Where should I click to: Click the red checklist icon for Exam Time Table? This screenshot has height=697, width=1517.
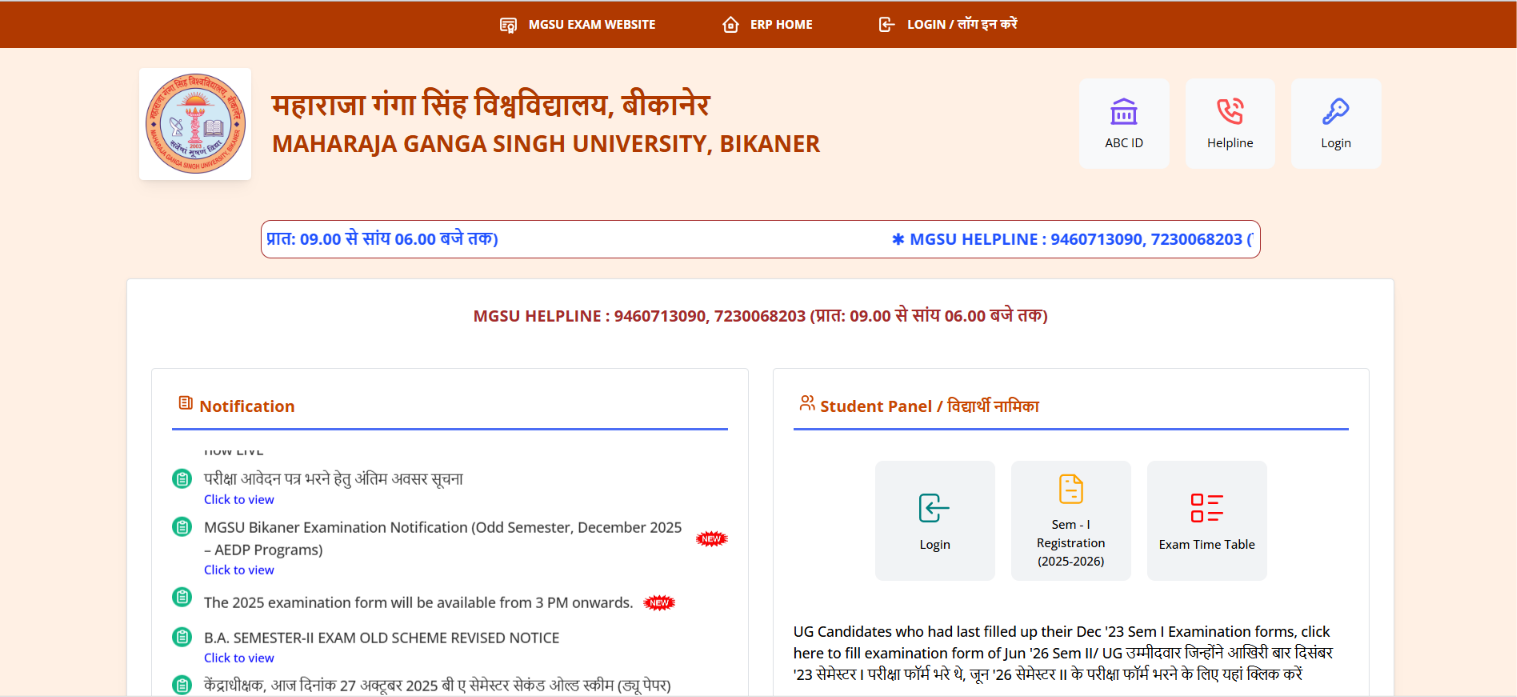pos(1207,508)
